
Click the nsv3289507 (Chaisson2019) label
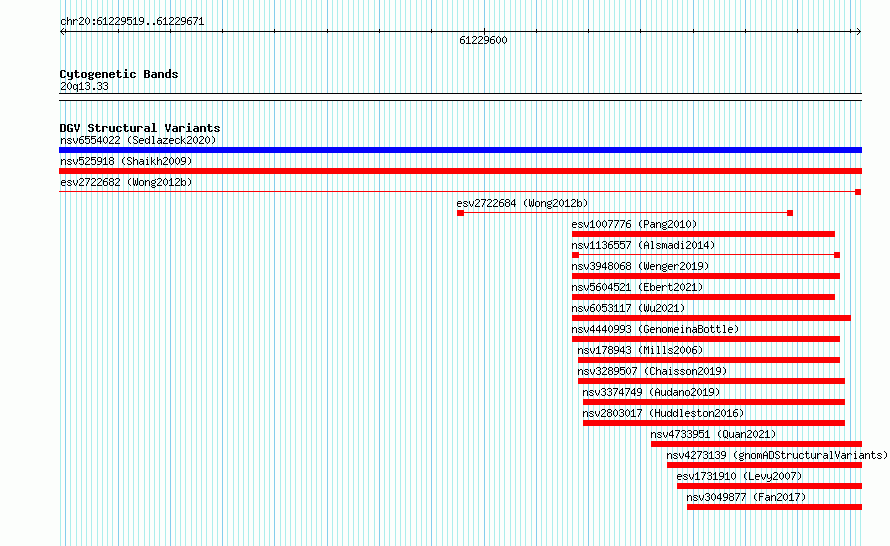point(652,371)
